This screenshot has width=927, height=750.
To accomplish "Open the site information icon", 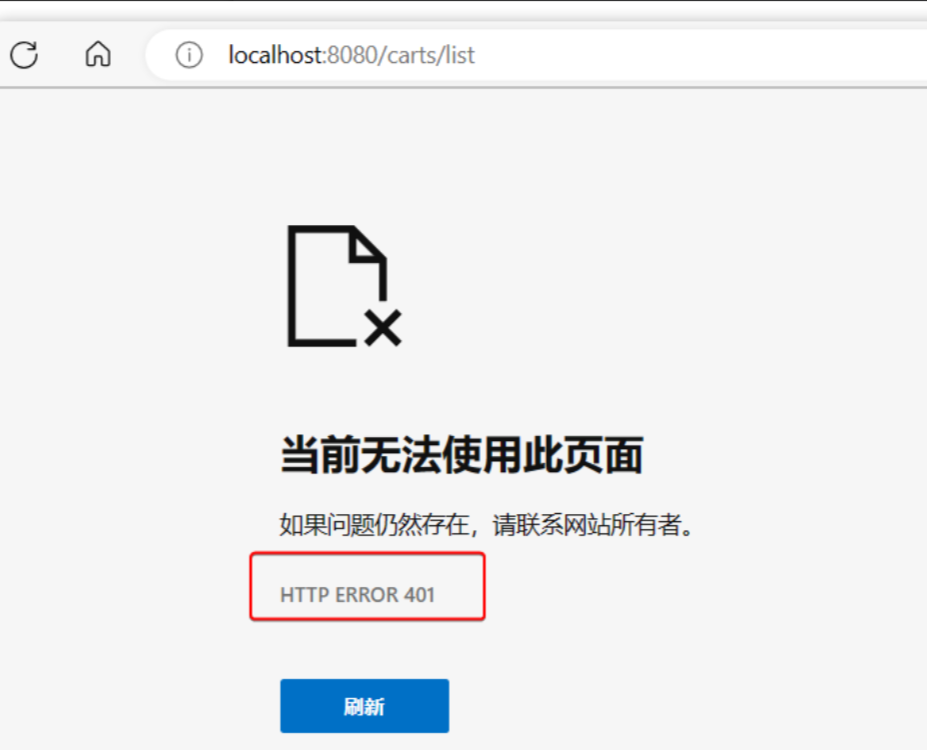I will (x=189, y=55).
